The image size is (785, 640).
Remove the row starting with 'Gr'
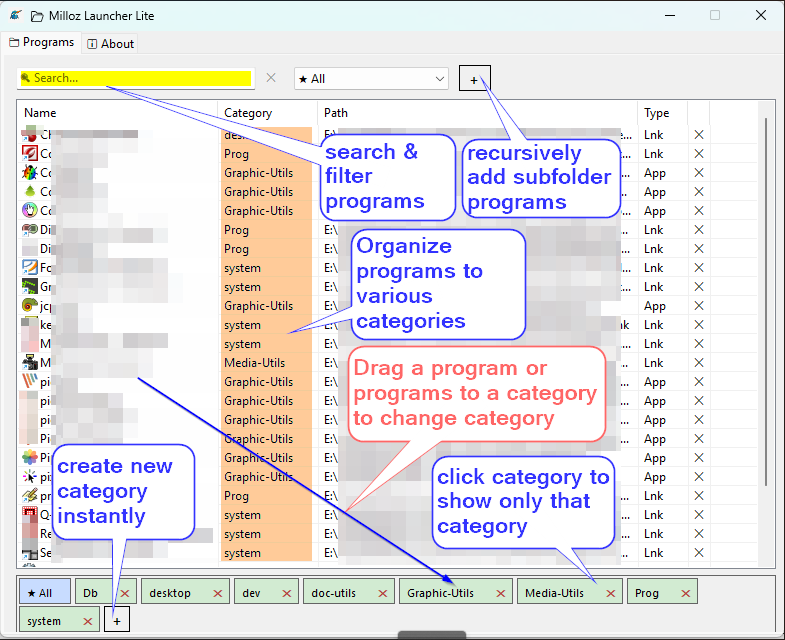click(x=699, y=287)
